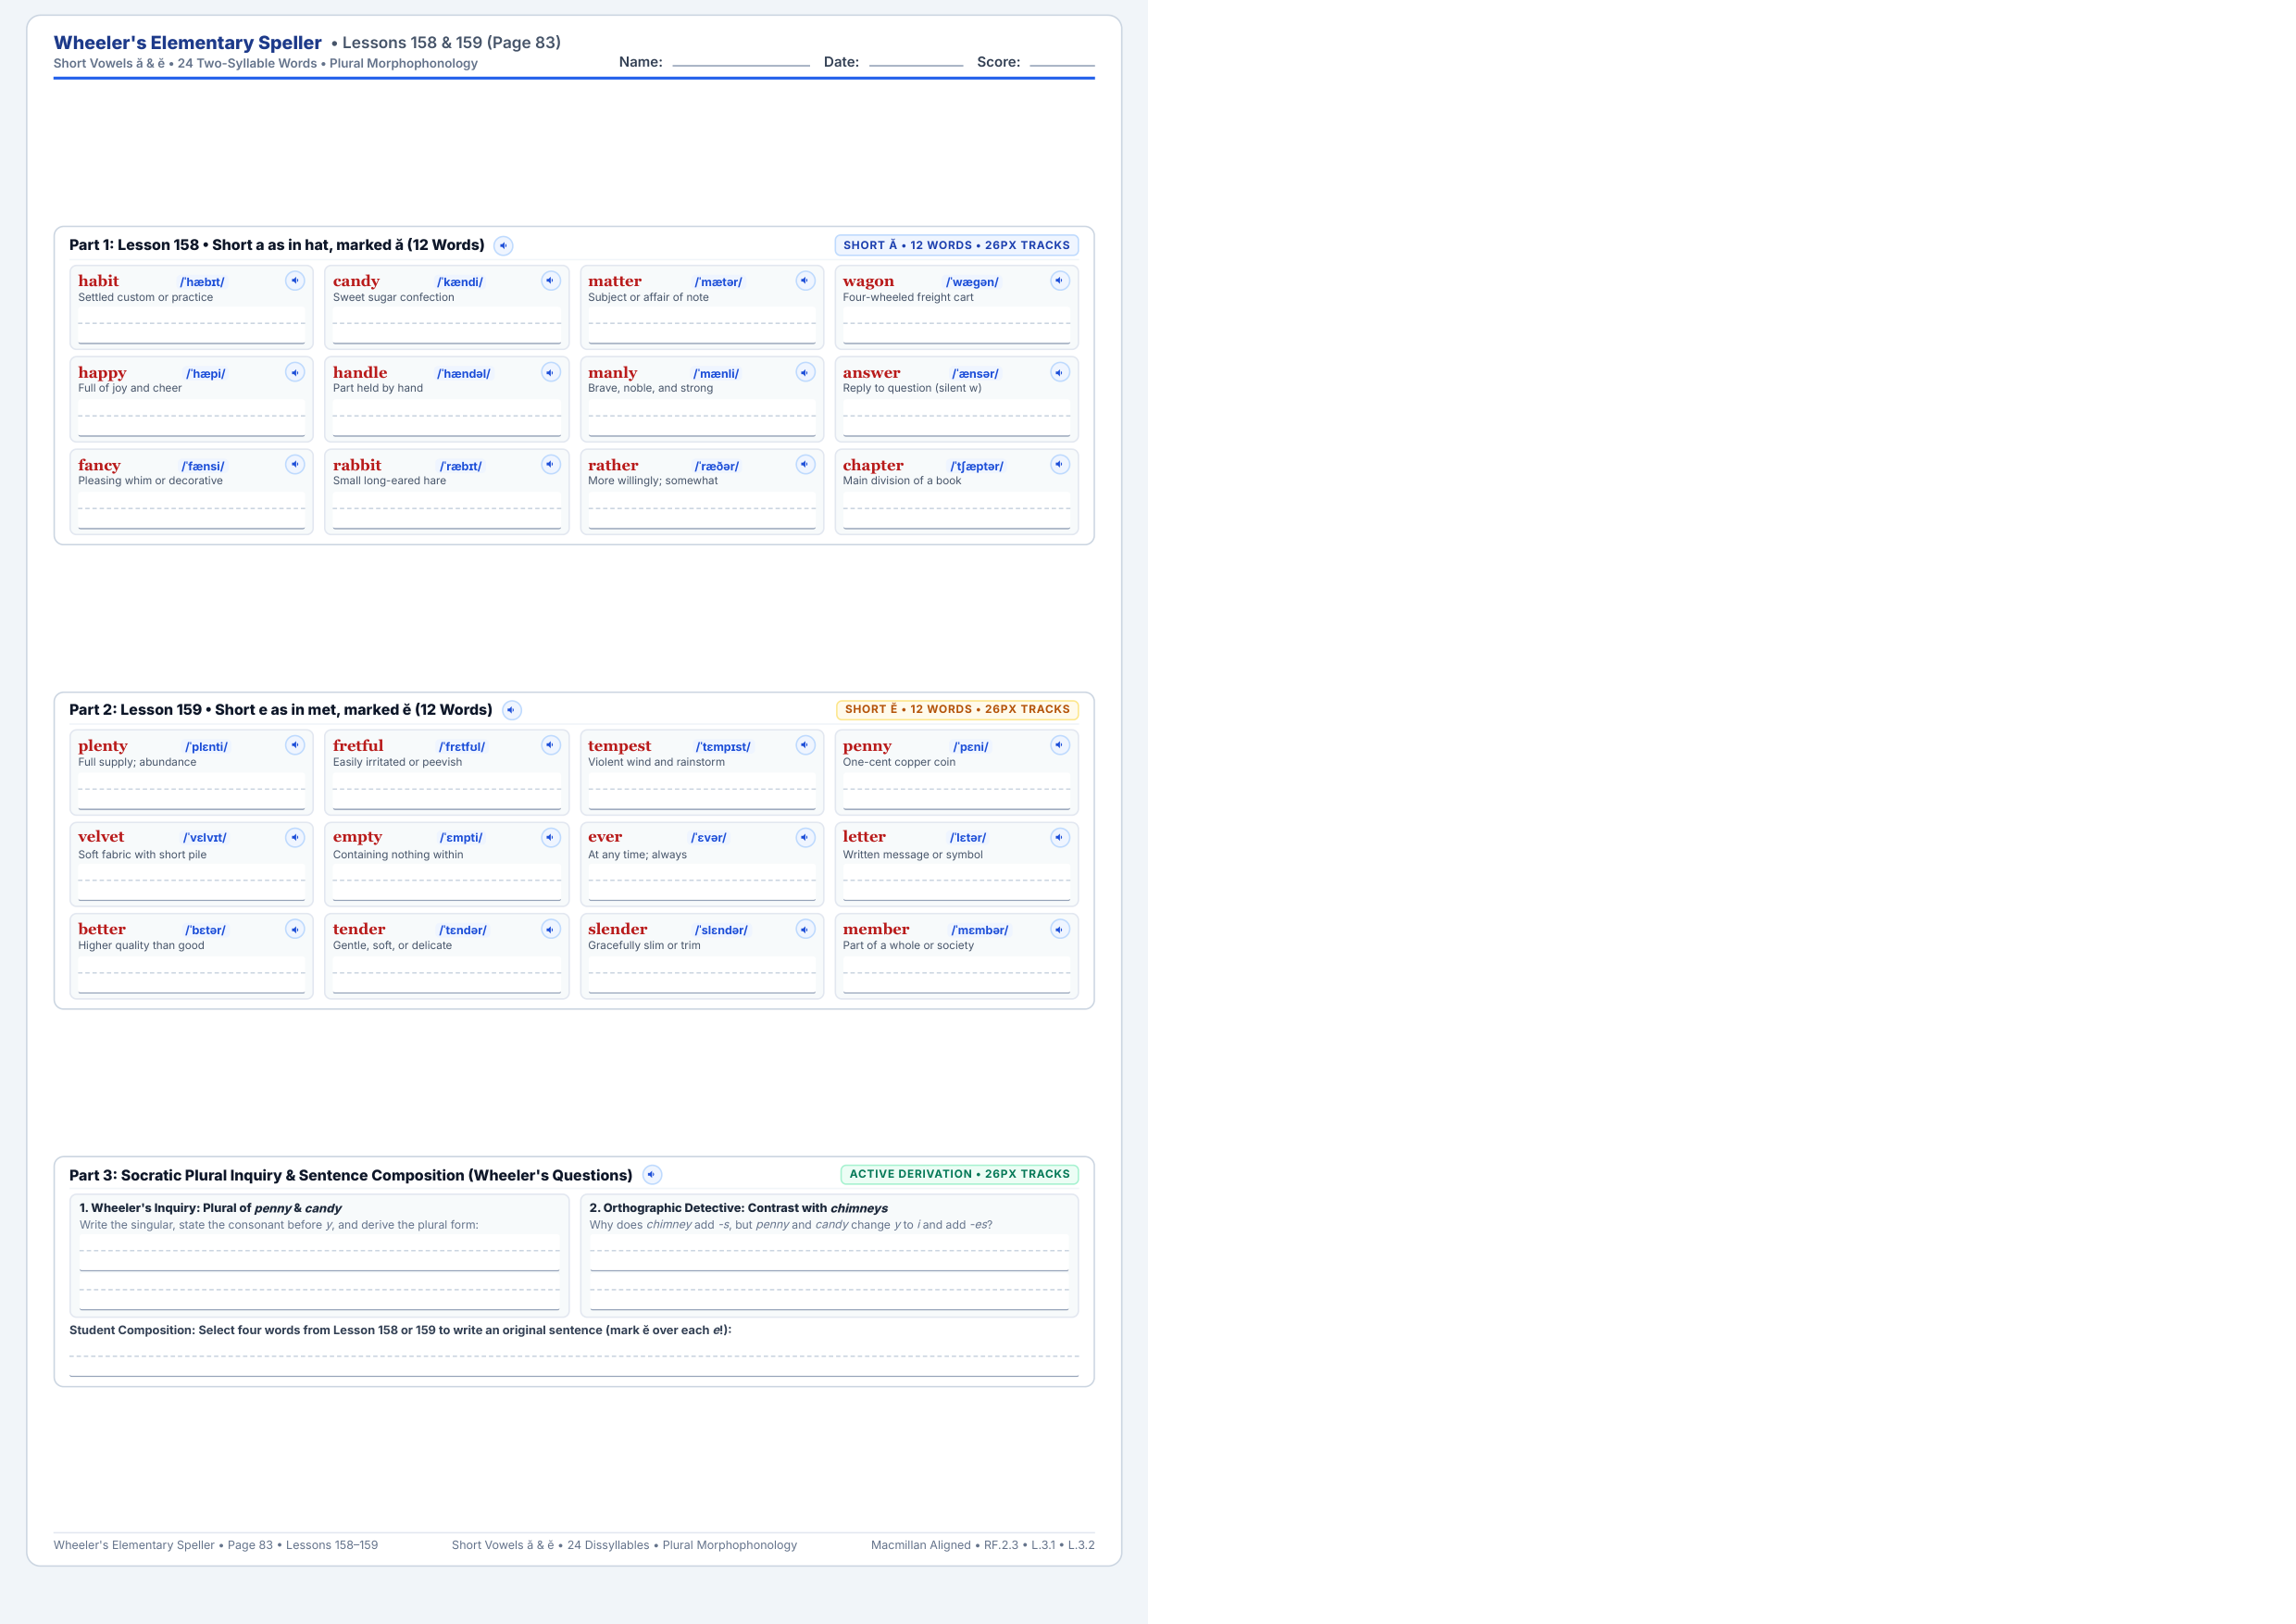Play pronunciation of slender
2296x1624 pixels.
pyautogui.click(x=806, y=930)
